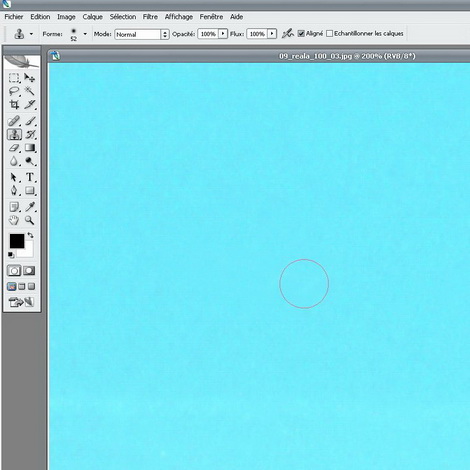Open the Filtre menu
470x470 pixels.
pos(150,17)
